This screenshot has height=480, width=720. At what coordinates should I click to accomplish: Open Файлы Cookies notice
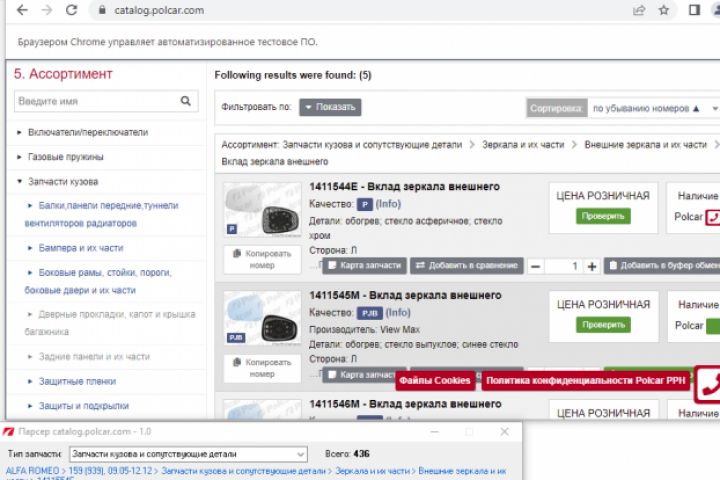435,381
